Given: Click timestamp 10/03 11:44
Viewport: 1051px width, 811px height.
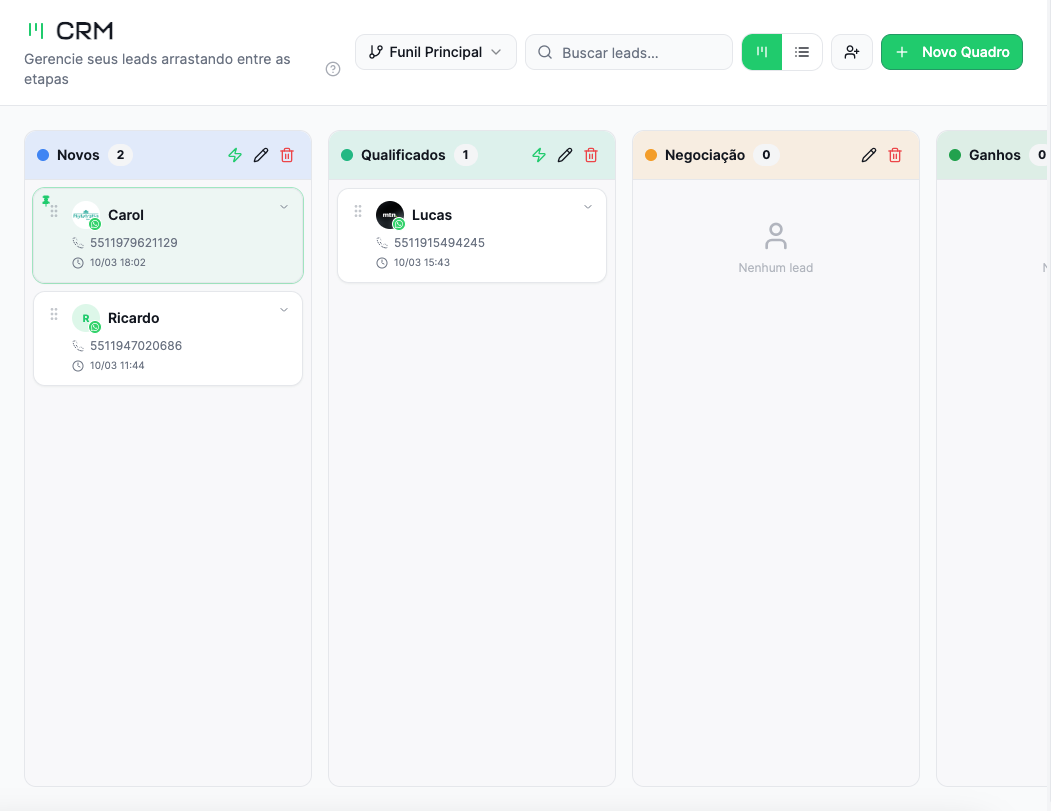Looking at the screenshot, I should point(117,366).
